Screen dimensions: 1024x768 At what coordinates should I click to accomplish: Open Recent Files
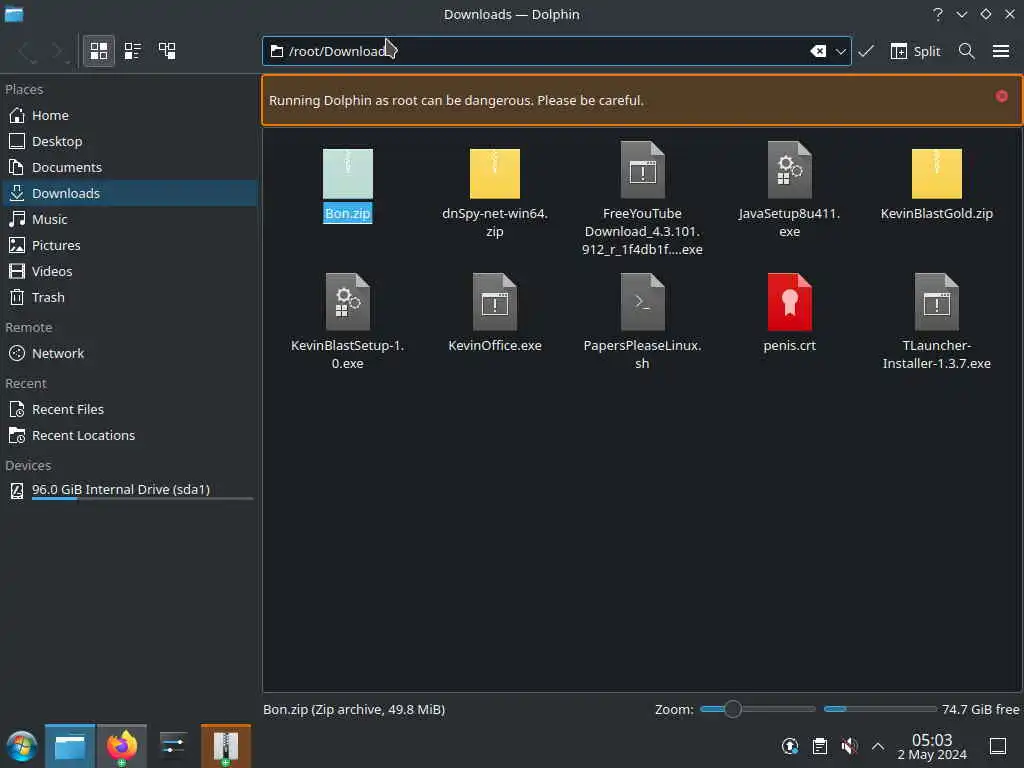(129, 409)
